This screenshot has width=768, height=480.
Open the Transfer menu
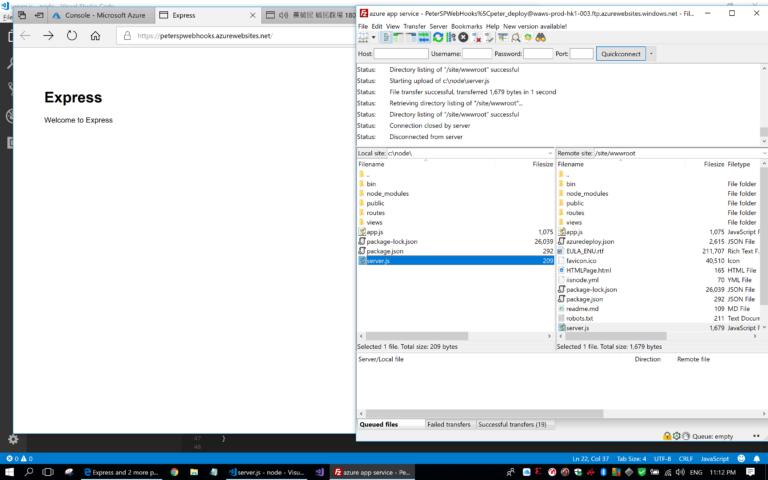(414, 26)
